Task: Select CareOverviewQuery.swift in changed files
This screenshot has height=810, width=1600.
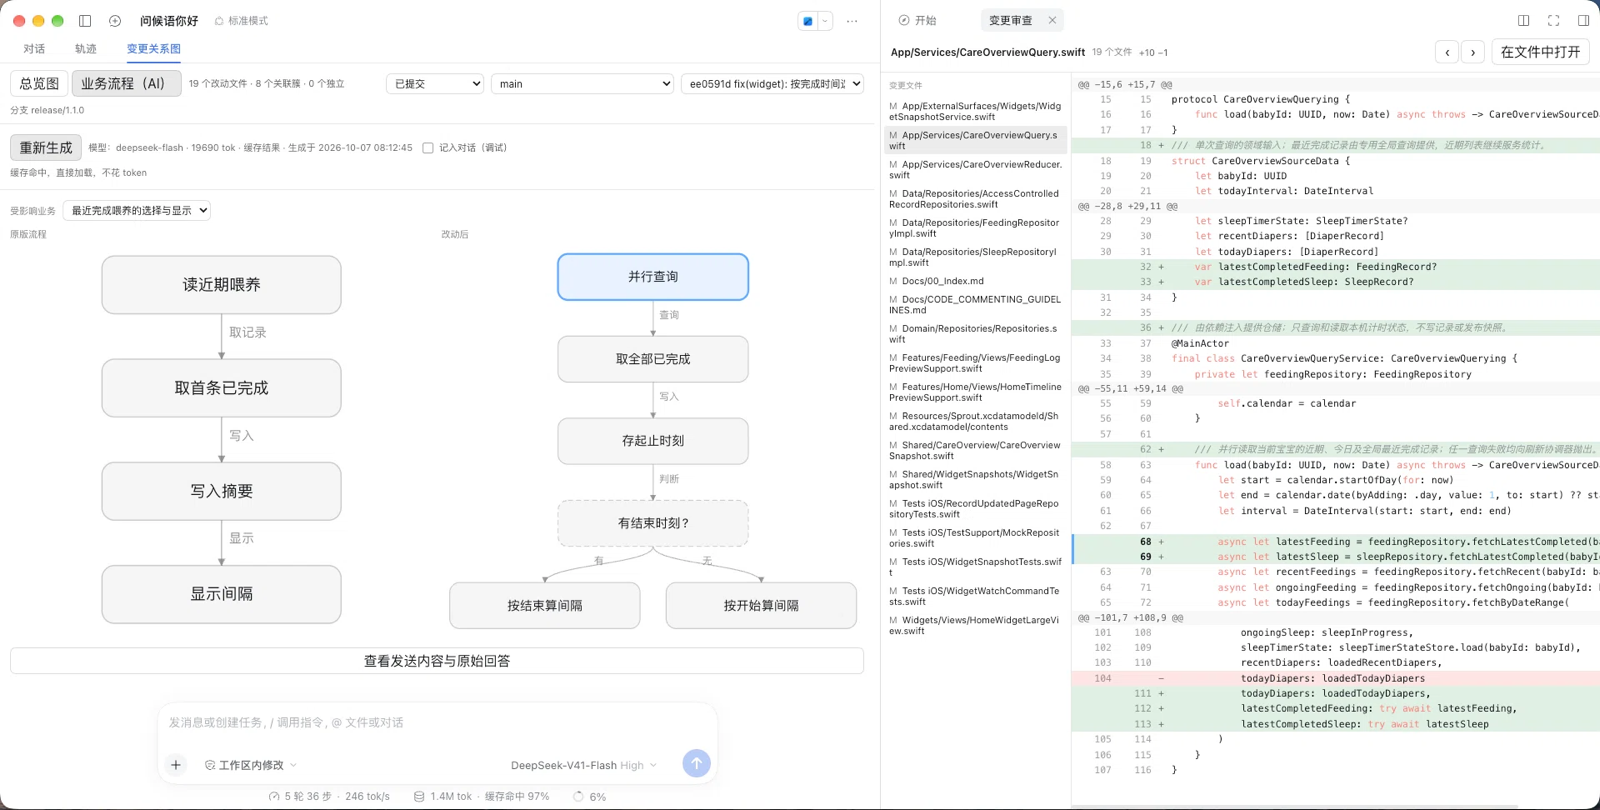Action: 976,140
